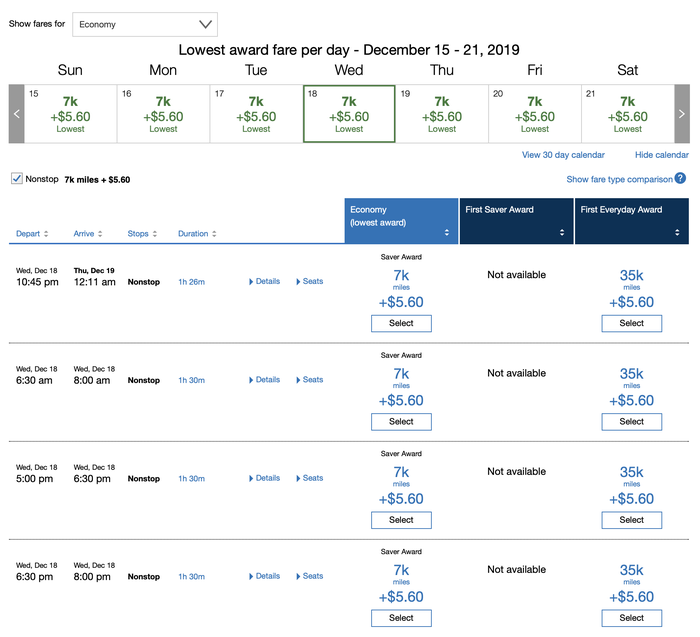Image resolution: width=700 pixels, height=637 pixels.
Task: Select 35k First Everyday award for 6:30 am flight
Action: [x=632, y=422]
